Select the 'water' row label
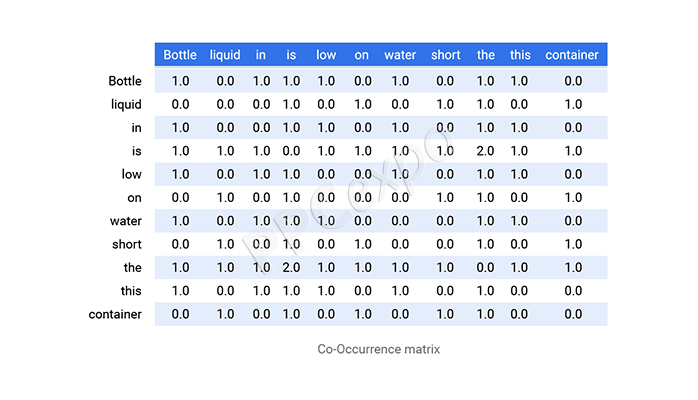This screenshot has width=698, height=400. coord(126,220)
